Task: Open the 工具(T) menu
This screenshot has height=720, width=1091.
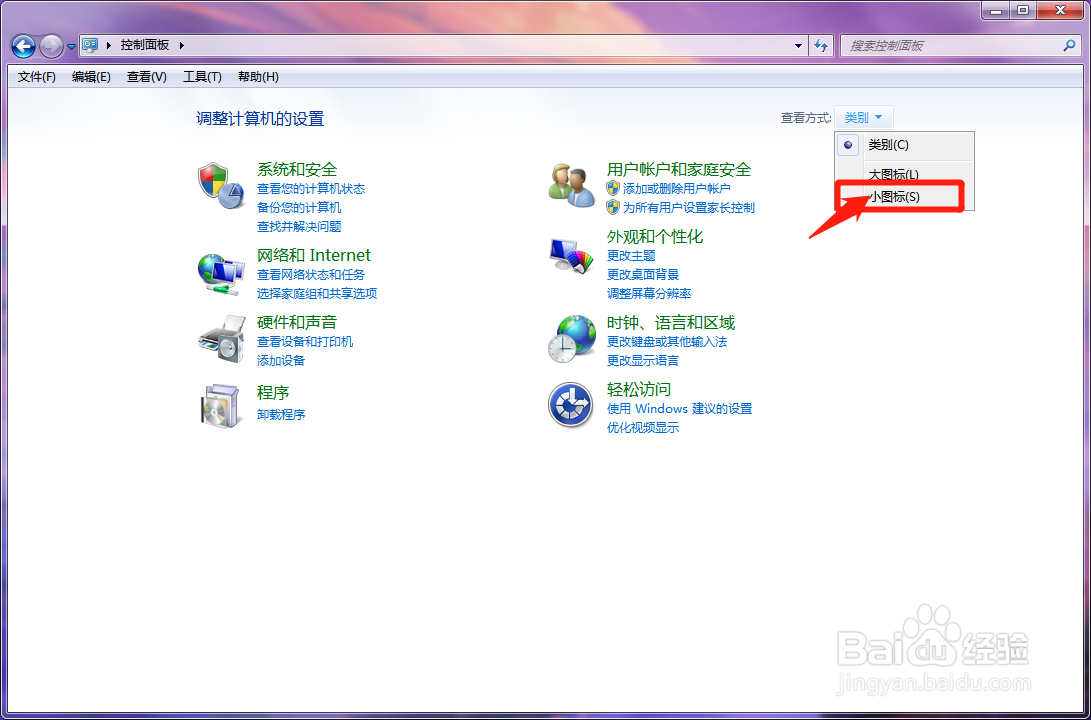Action: [202, 77]
